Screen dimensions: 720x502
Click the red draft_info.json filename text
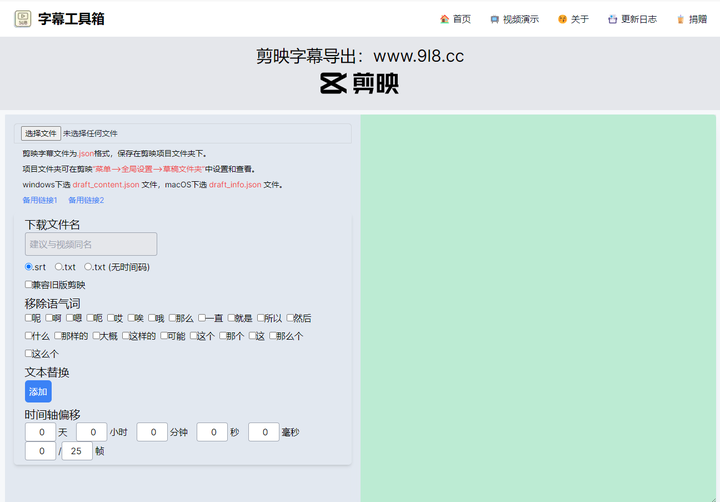tap(235, 185)
